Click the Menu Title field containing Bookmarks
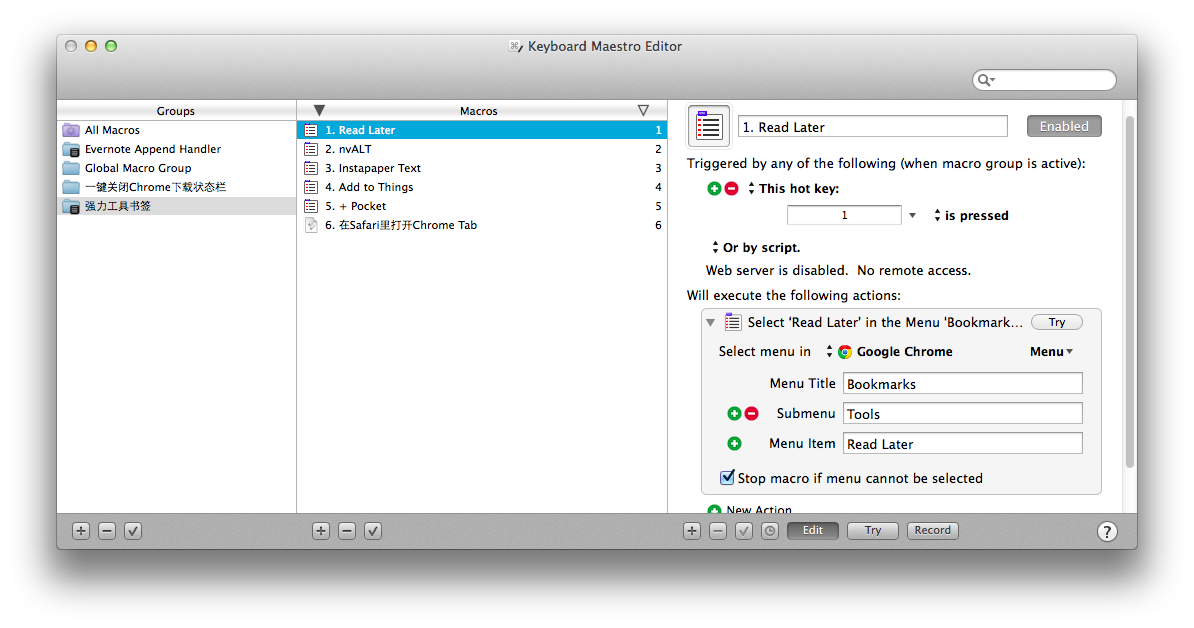1194x628 pixels. (x=963, y=384)
